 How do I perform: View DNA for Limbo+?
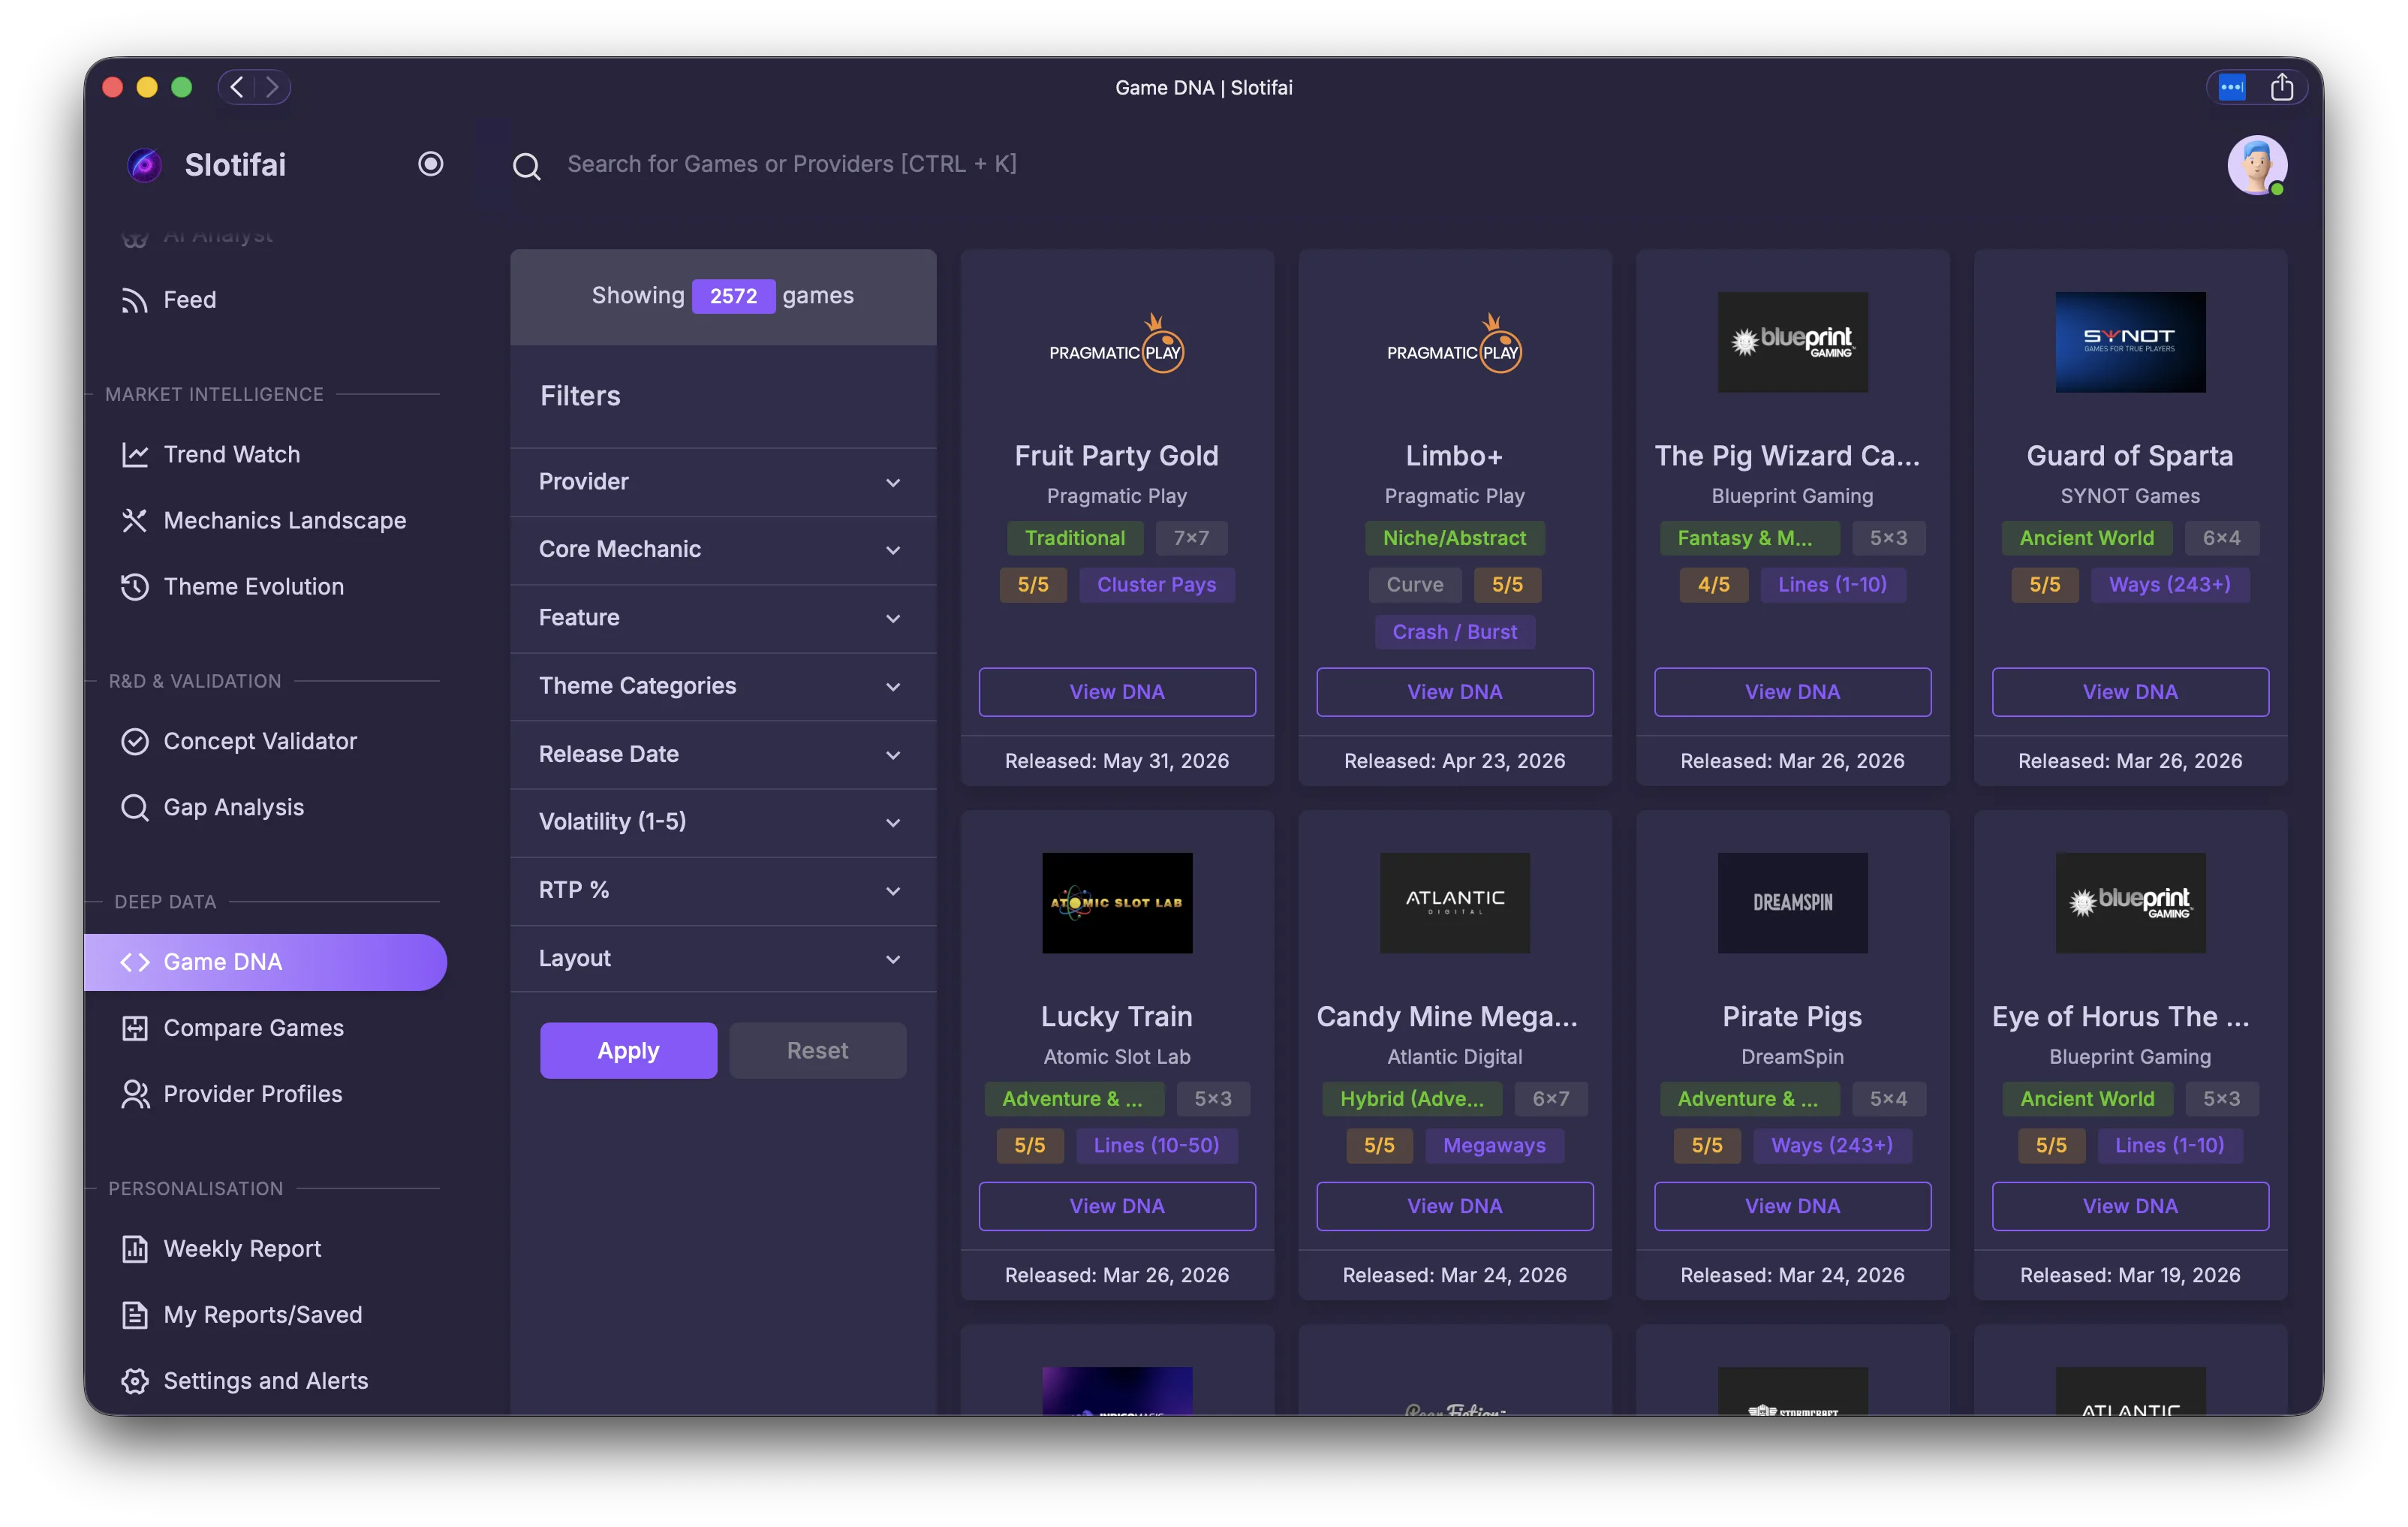pos(1454,692)
